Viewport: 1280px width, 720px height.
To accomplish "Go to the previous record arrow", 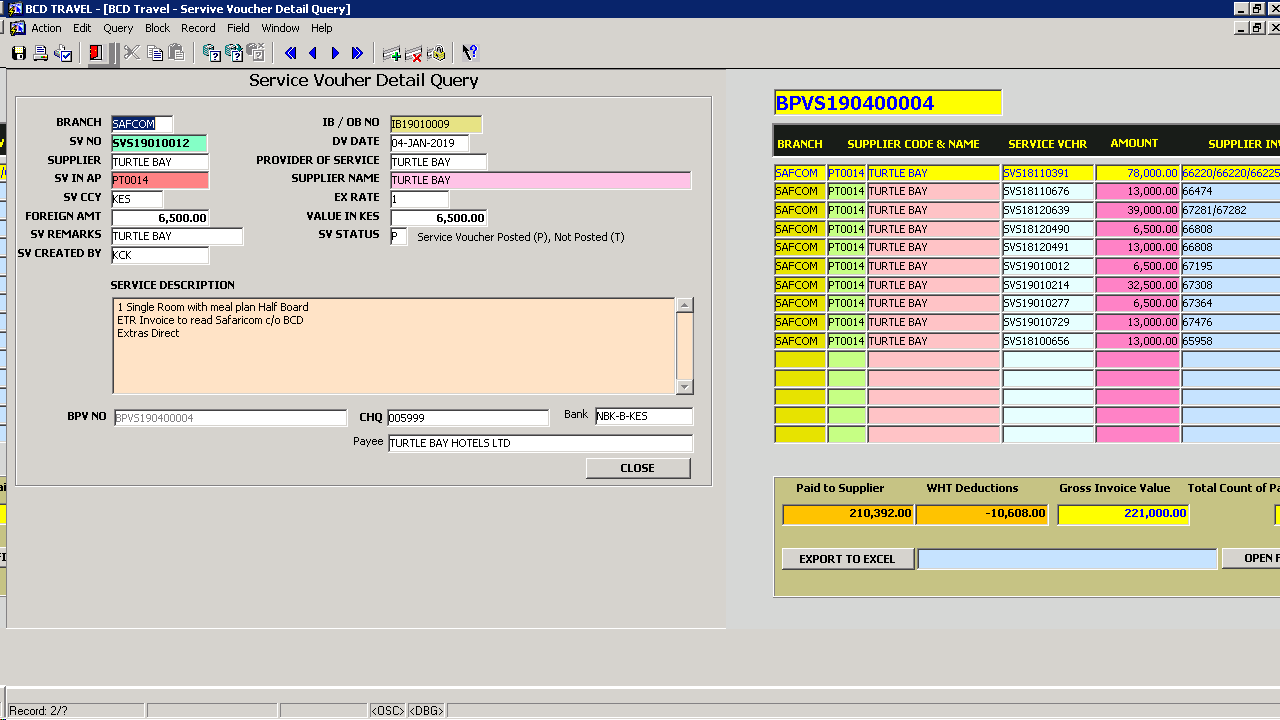I will pyautogui.click(x=313, y=53).
